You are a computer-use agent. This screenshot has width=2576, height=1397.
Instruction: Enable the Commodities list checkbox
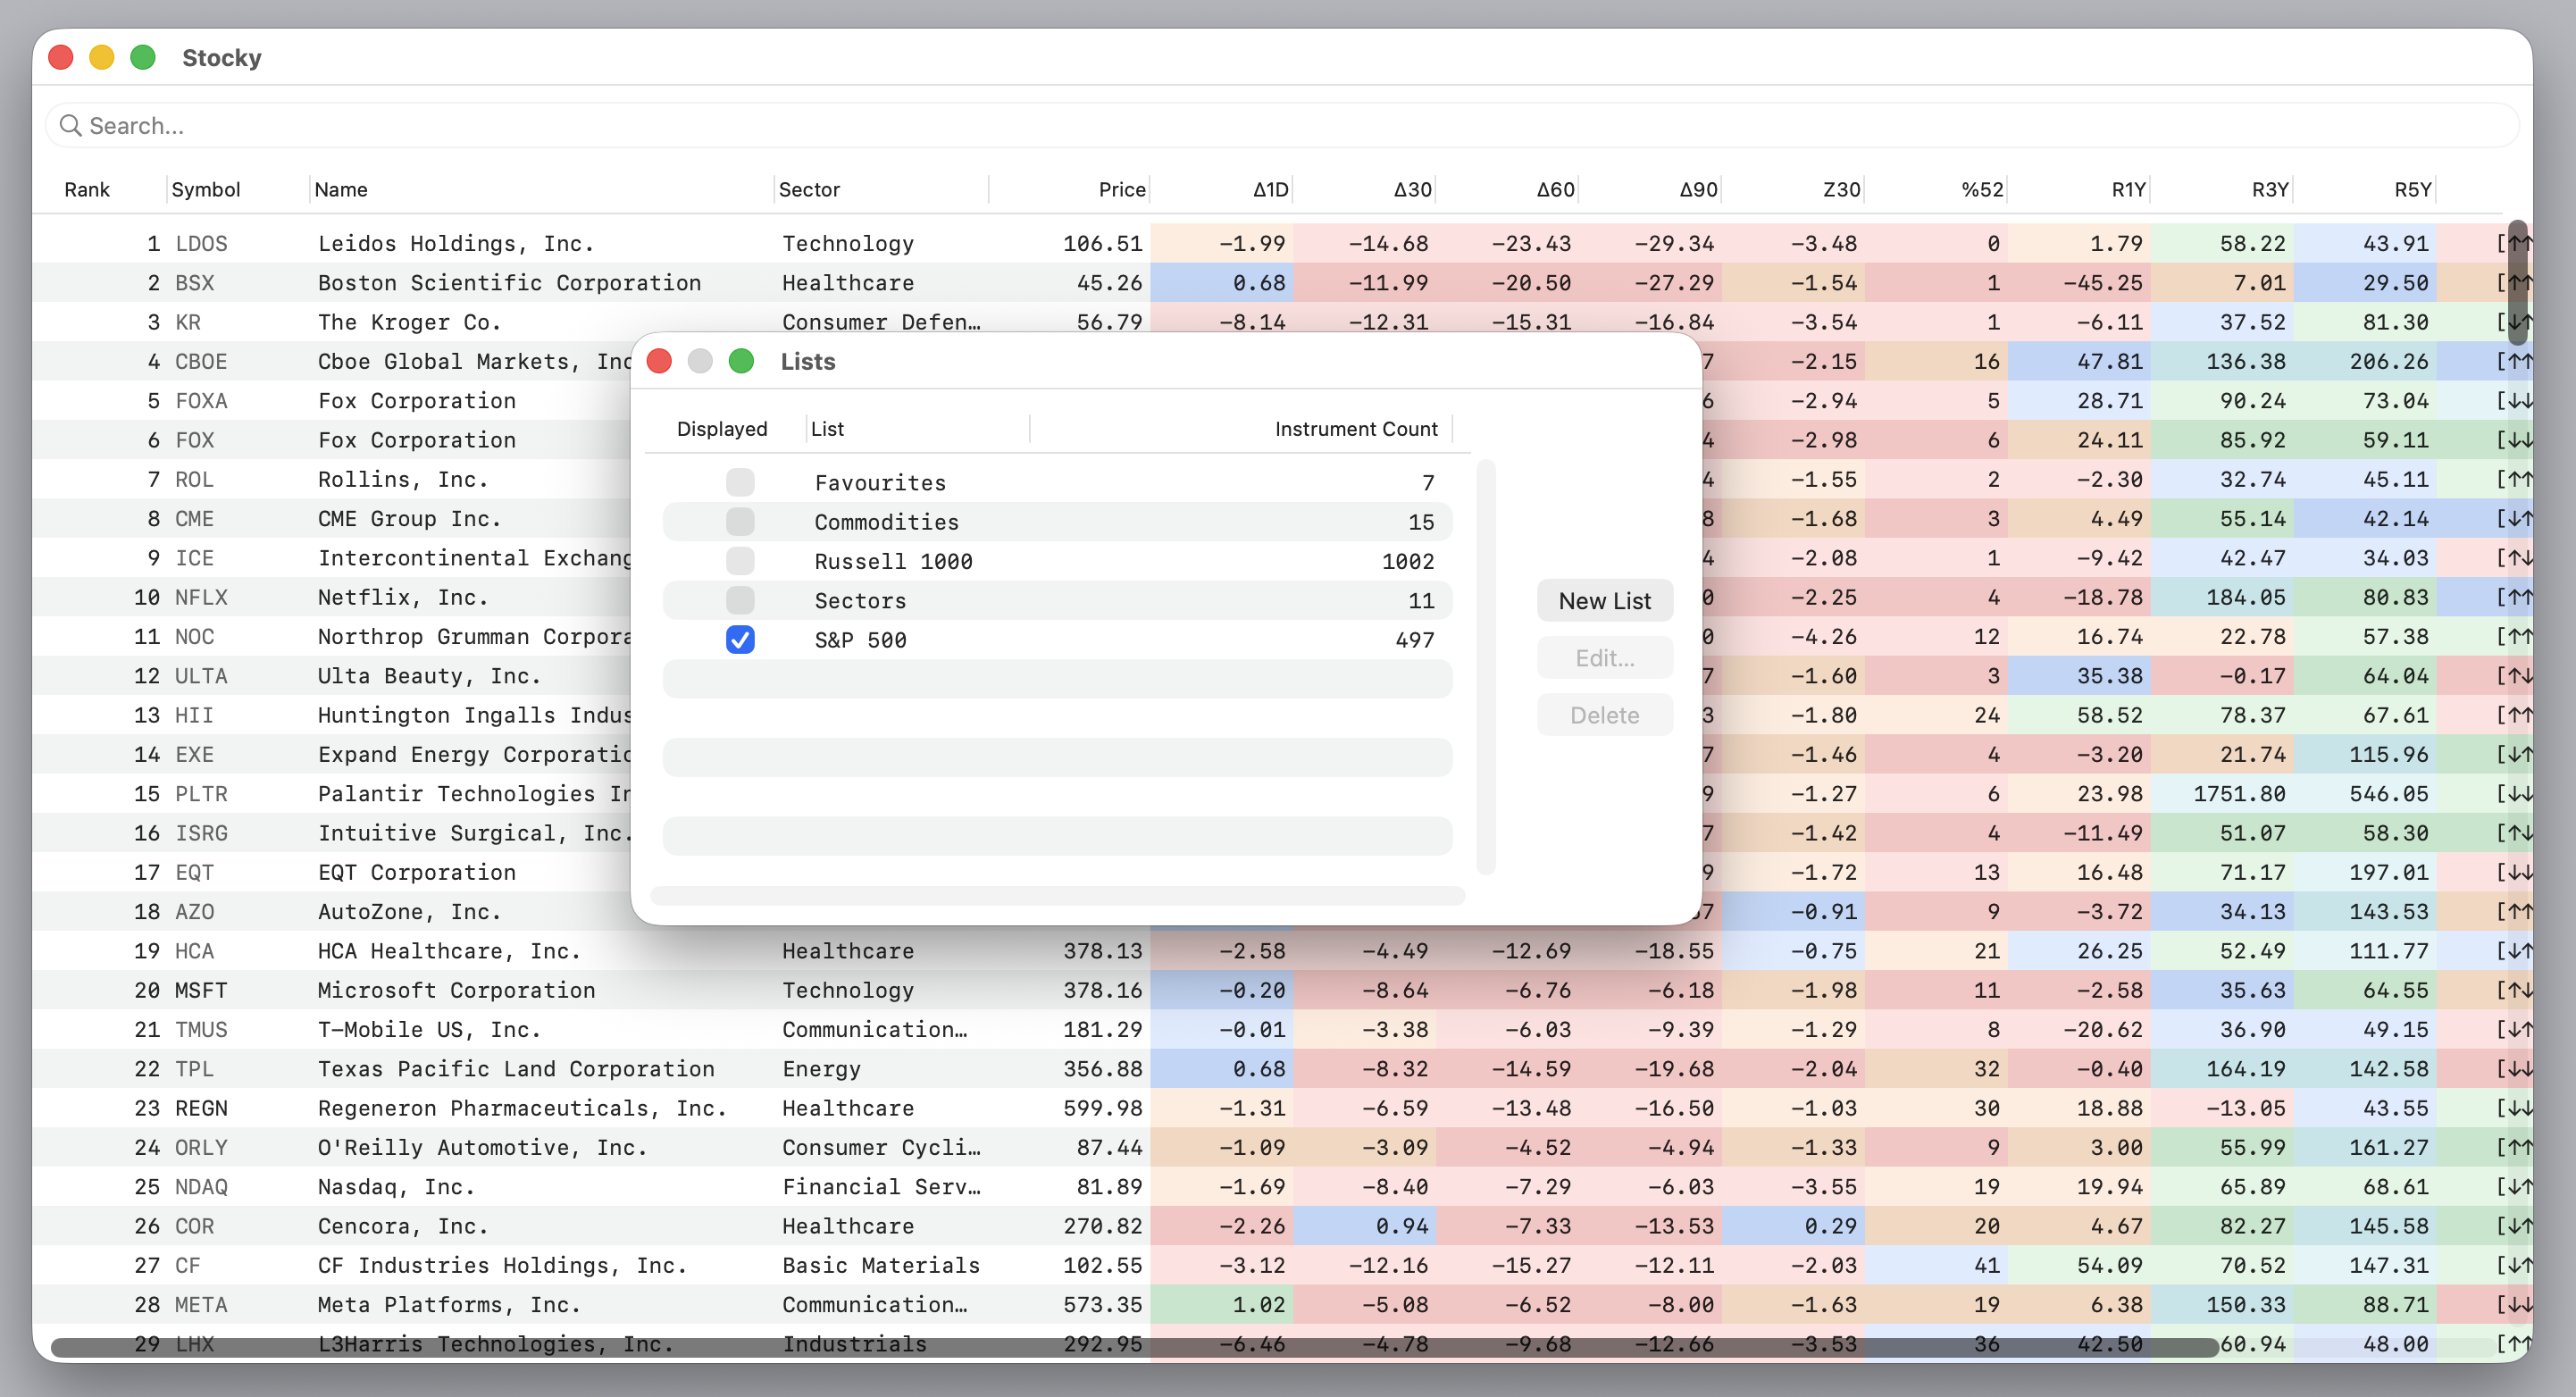[740, 521]
